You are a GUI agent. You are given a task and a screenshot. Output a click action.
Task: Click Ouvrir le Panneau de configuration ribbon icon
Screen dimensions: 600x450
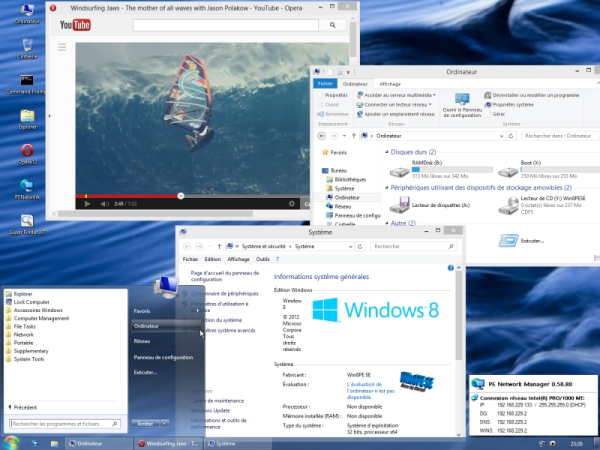[462, 105]
